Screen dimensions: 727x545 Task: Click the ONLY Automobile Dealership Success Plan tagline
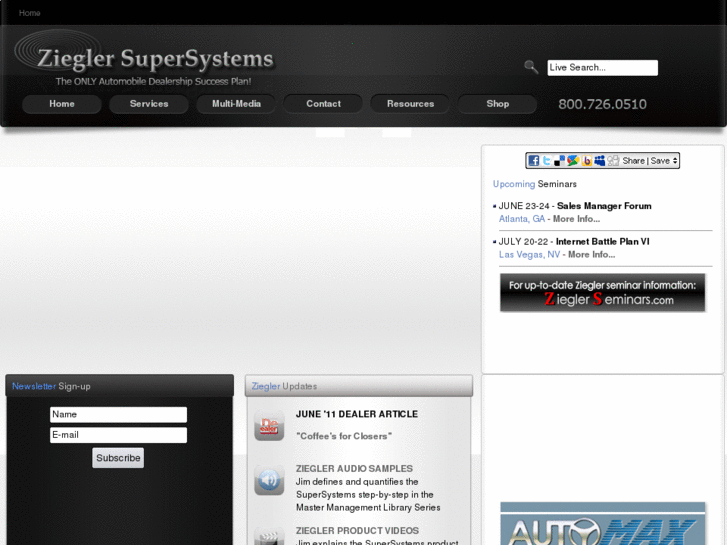click(x=153, y=82)
